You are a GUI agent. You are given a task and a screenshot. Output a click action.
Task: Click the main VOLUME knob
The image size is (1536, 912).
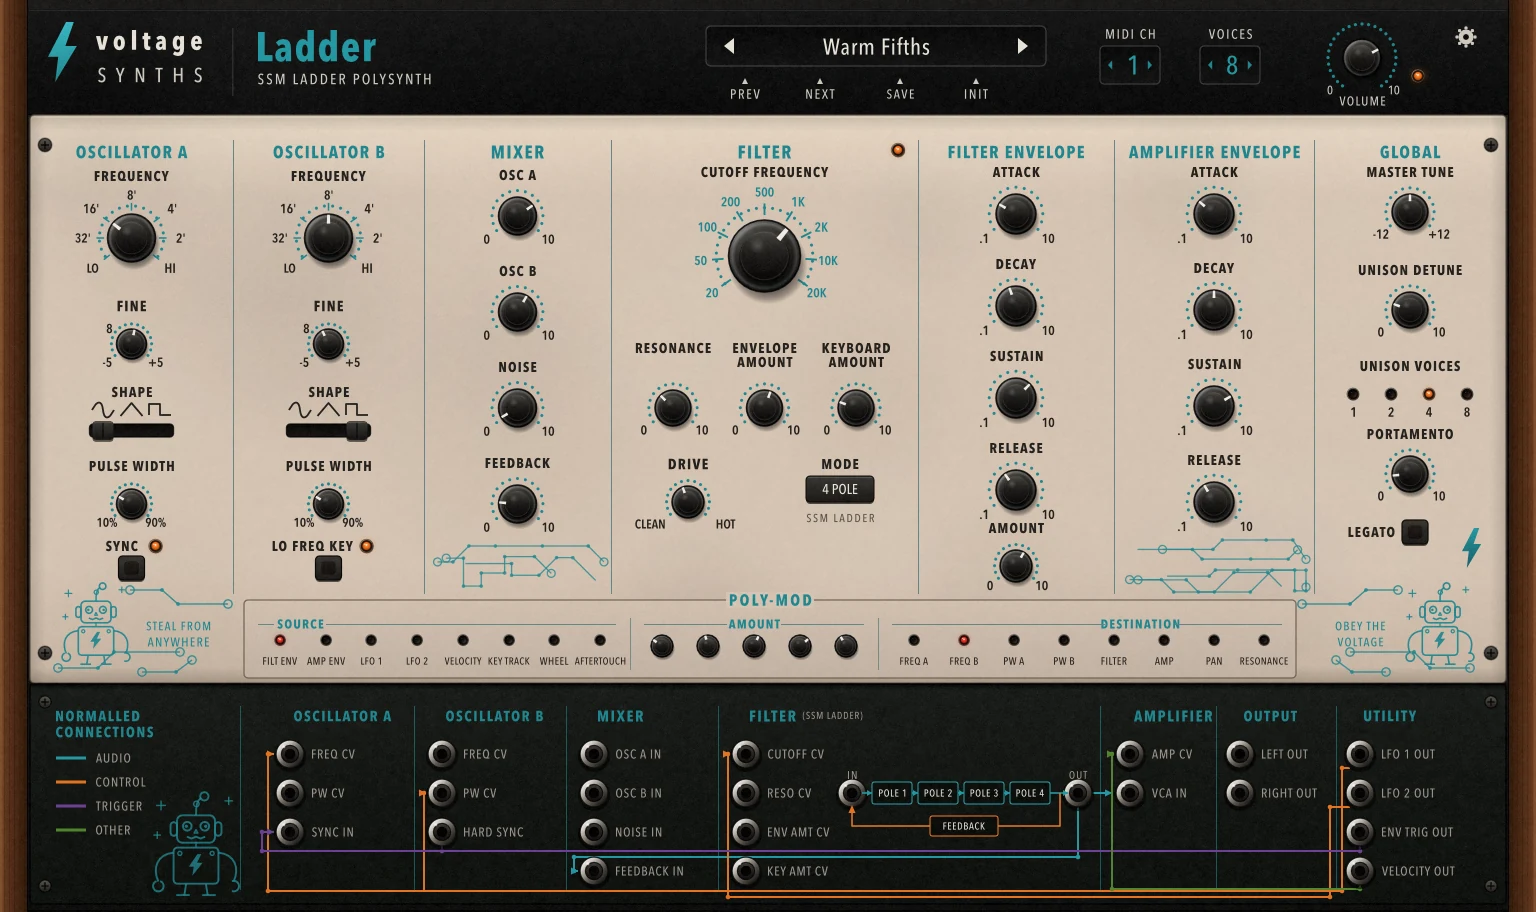pos(1361,58)
